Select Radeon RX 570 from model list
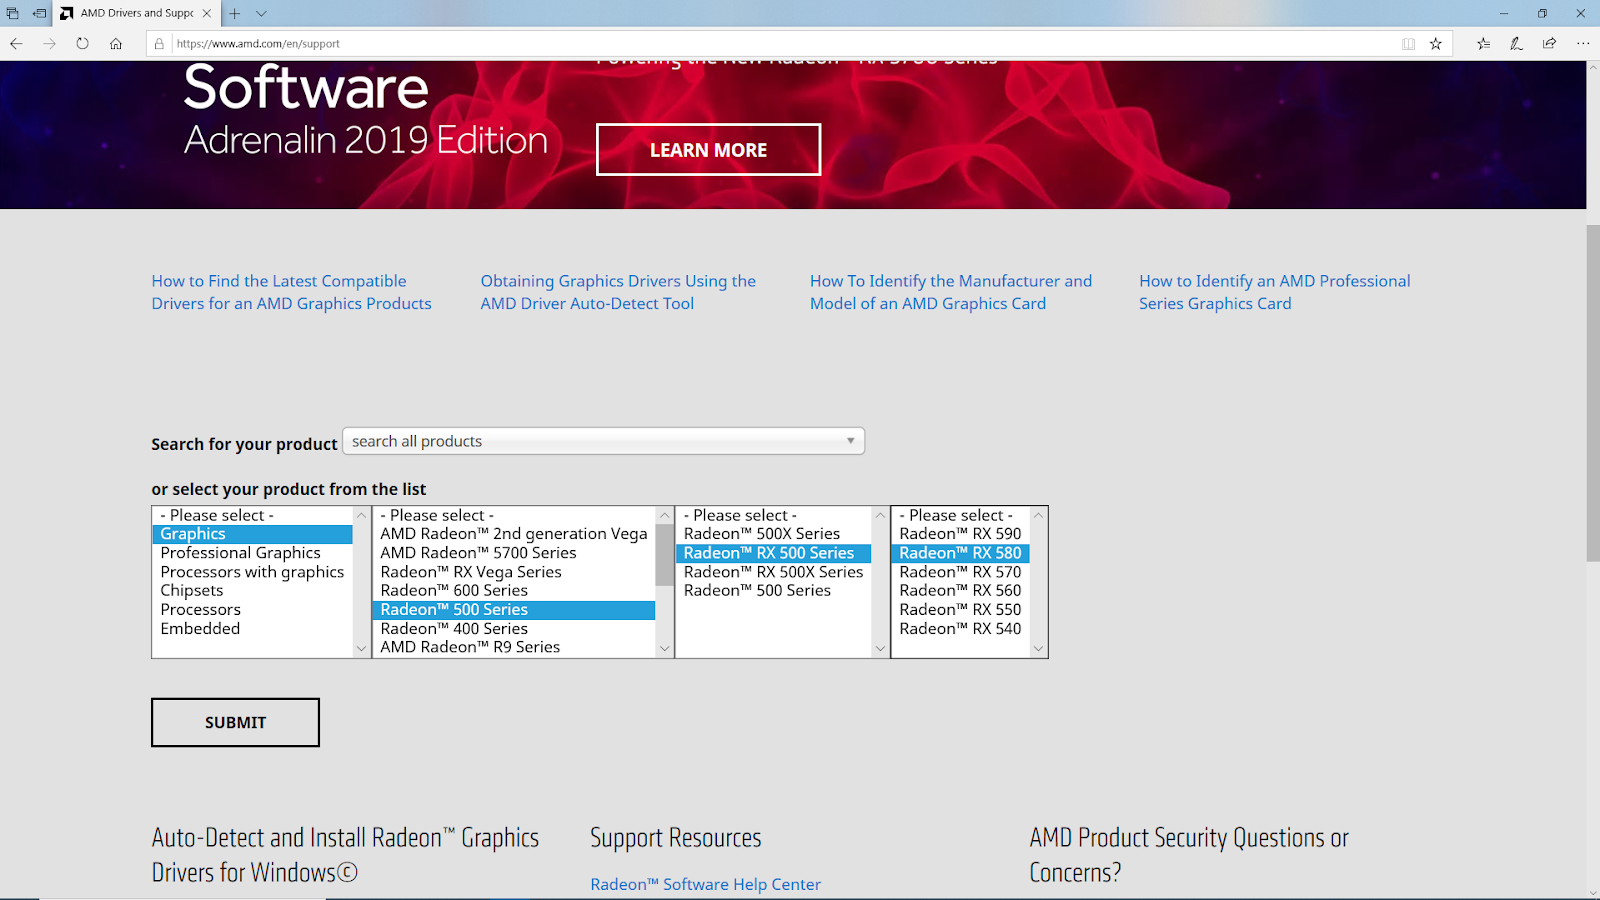The width and height of the screenshot is (1600, 900). [960, 572]
